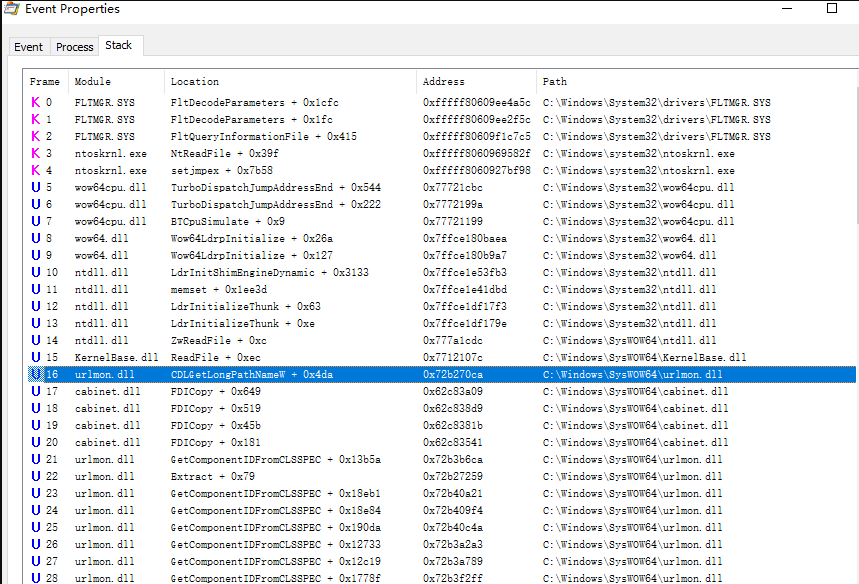Sort by Frame column header
Screen dimensions: 859x584
[45, 82]
